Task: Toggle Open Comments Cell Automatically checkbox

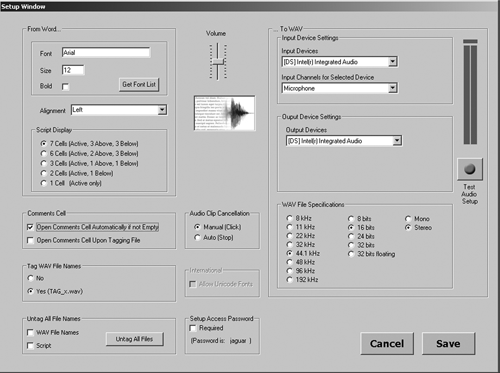Action: coord(30,227)
